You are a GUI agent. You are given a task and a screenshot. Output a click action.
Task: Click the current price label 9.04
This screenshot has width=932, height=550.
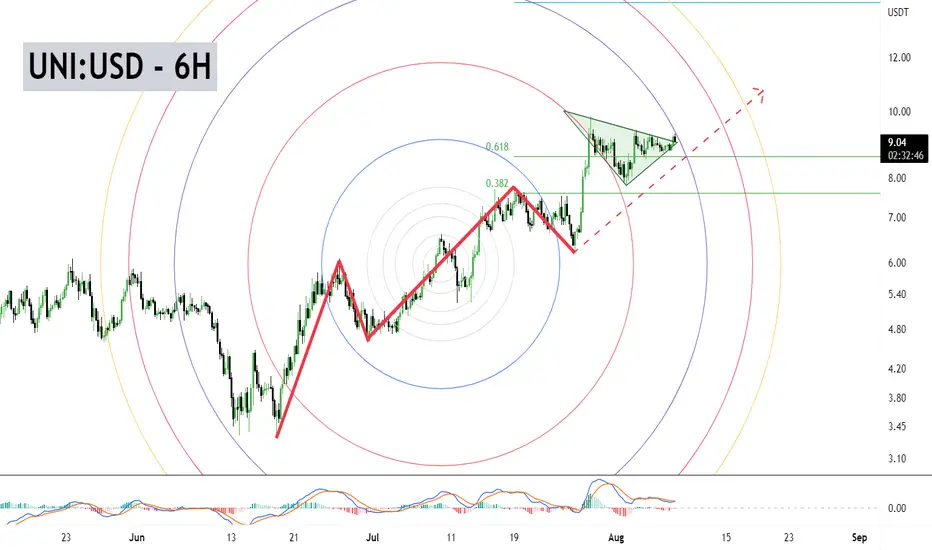[x=897, y=142]
